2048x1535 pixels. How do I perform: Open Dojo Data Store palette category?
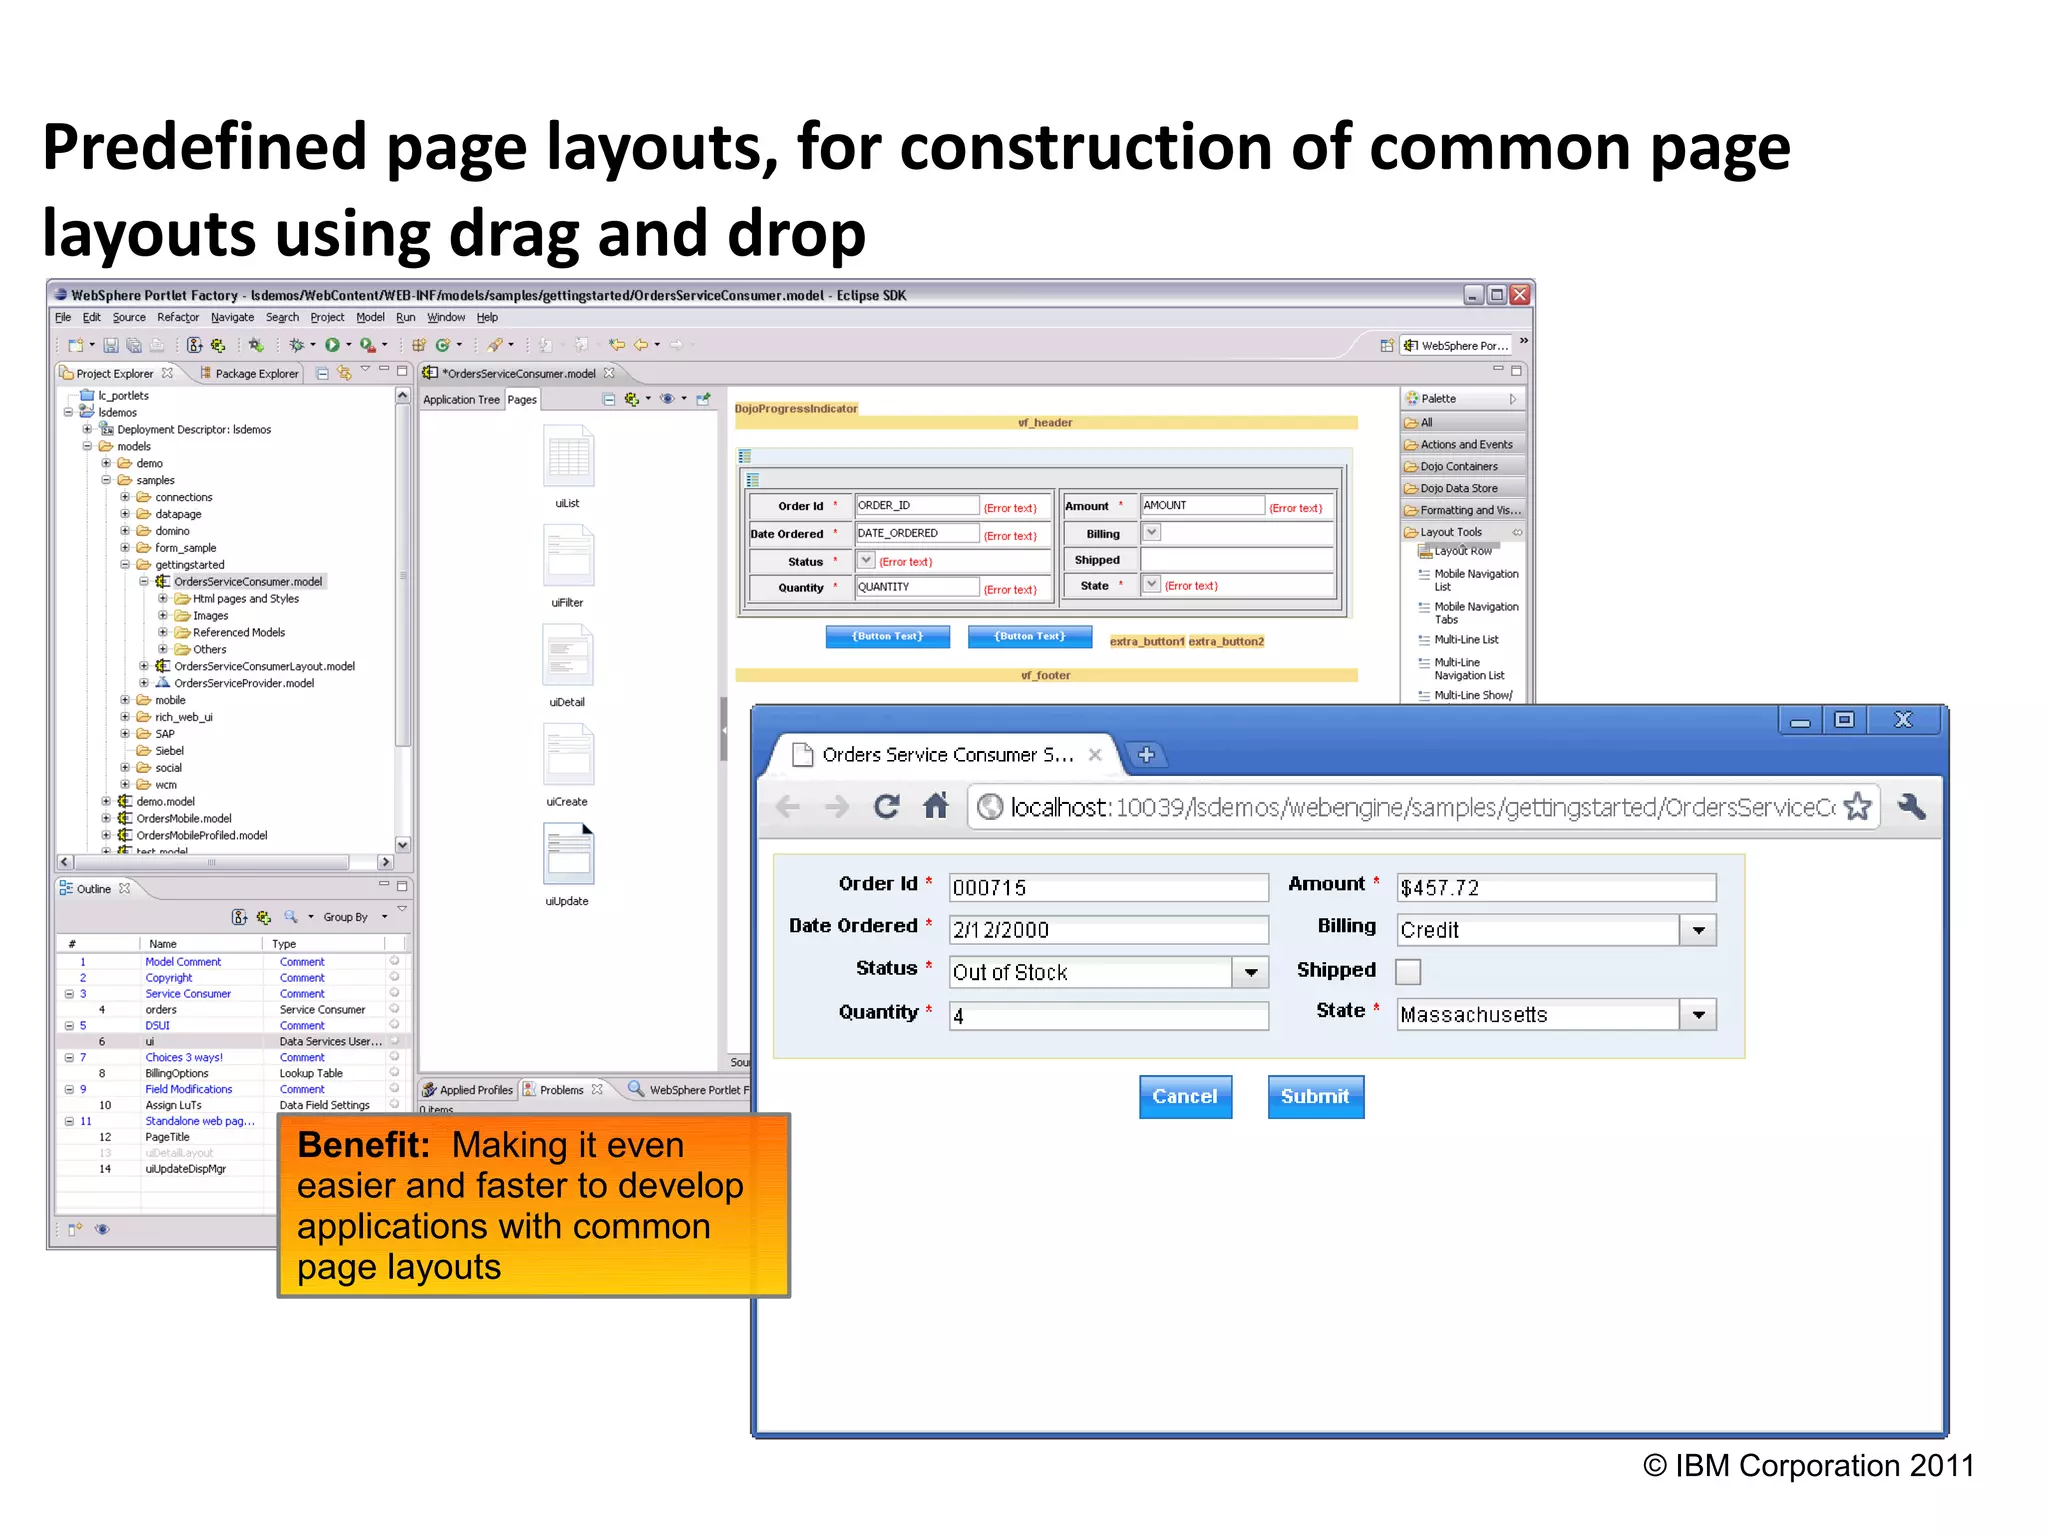tap(1464, 489)
